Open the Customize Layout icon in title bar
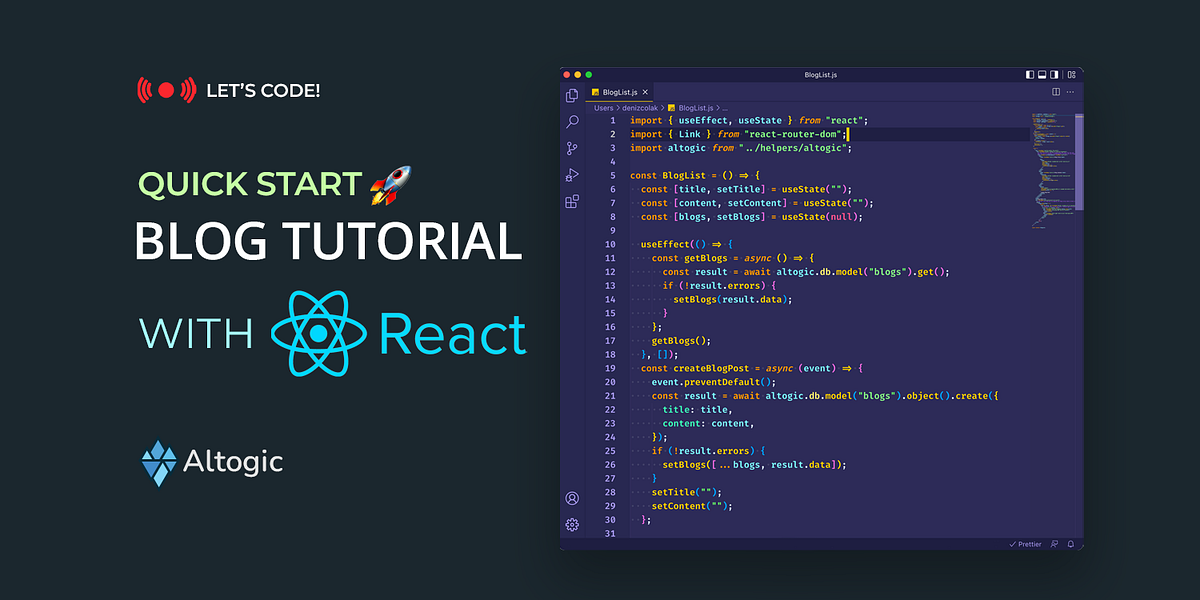The width and height of the screenshot is (1200, 600). [1072, 75]
